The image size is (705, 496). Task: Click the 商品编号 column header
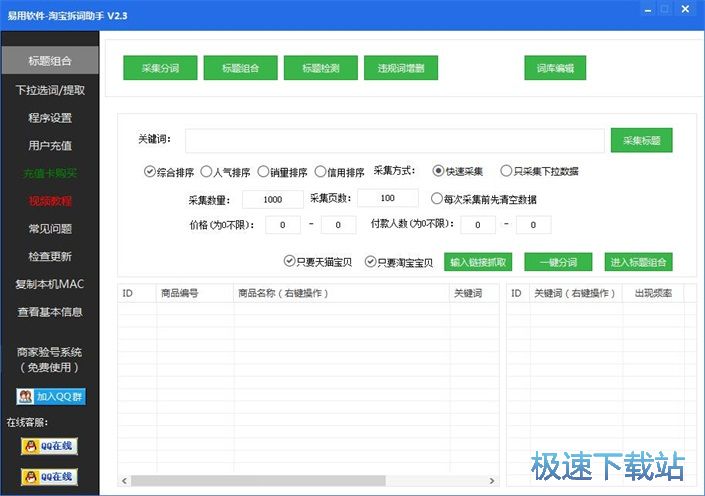pyautogui.click(x=195, y=293)
